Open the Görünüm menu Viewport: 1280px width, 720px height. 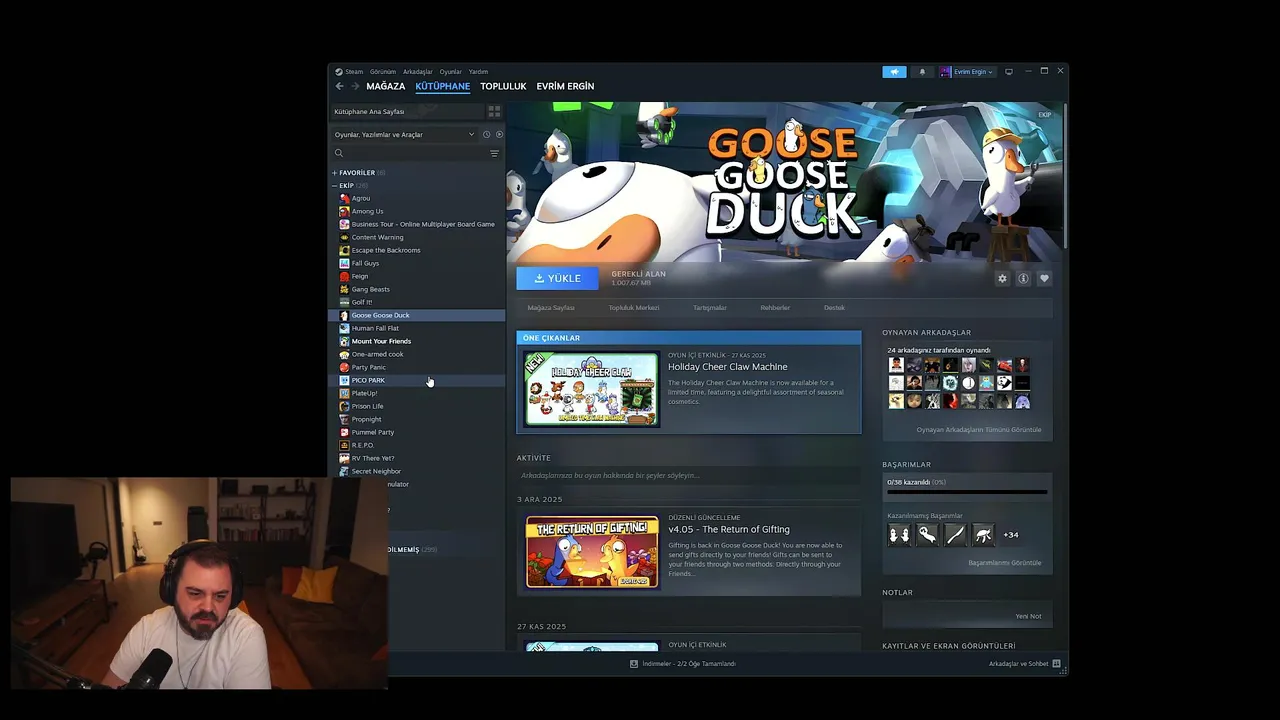(383, 72)
